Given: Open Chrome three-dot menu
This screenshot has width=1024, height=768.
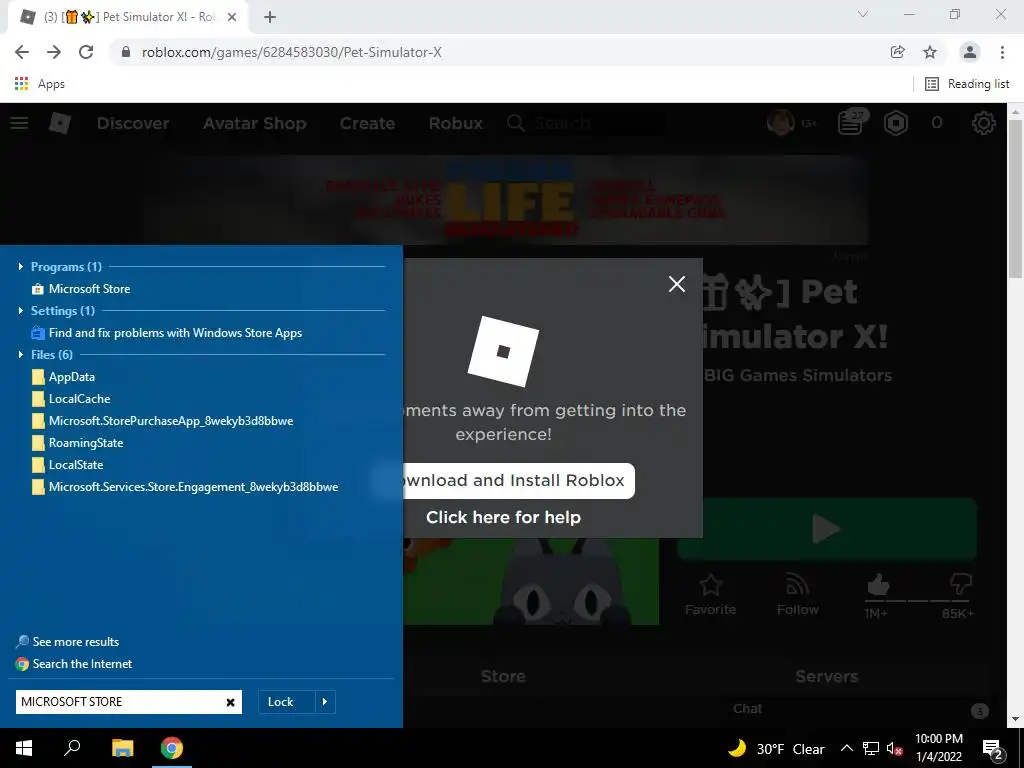Looking at the screenshot, I should tap(1002, 52).
